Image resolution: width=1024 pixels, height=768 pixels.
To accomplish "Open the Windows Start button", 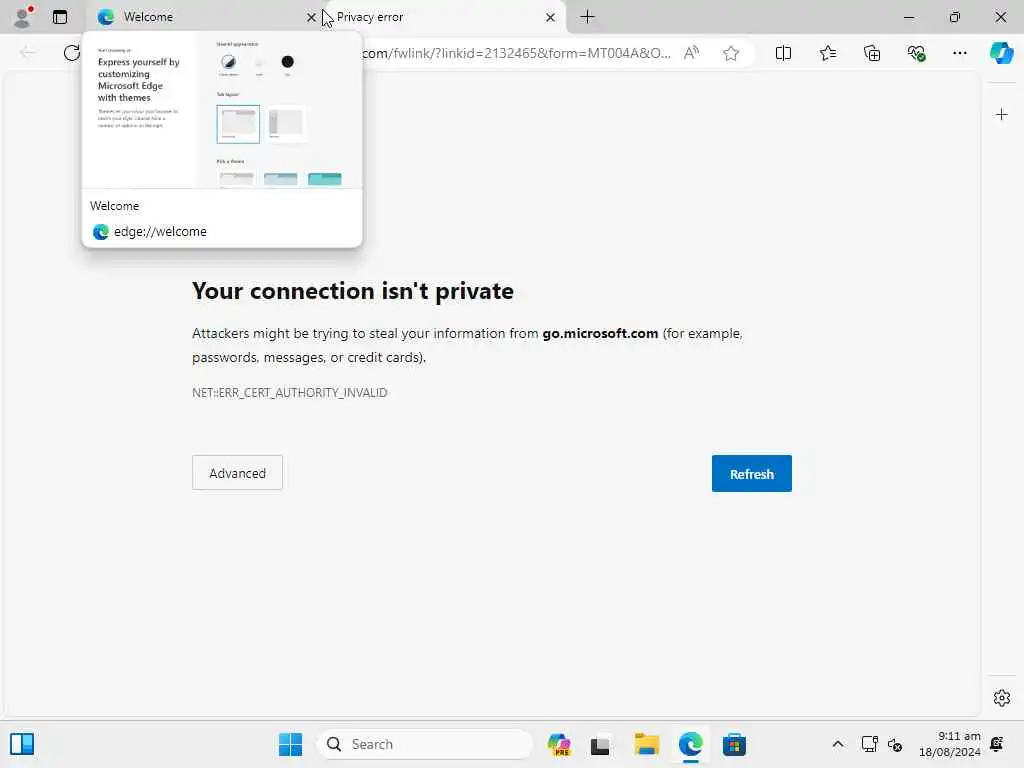I will click(291, 744).
